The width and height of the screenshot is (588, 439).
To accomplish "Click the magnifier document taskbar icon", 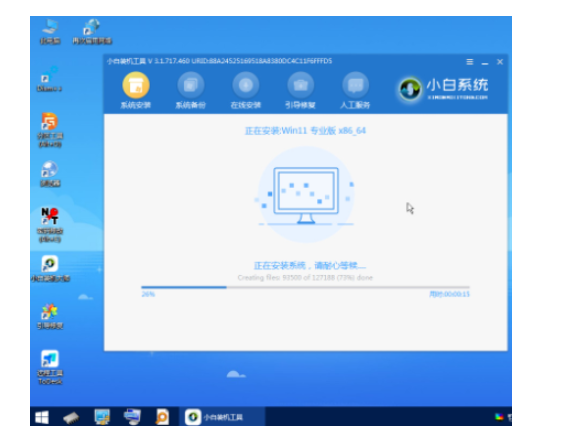I will pyautogui.click(x=162, y=417).
